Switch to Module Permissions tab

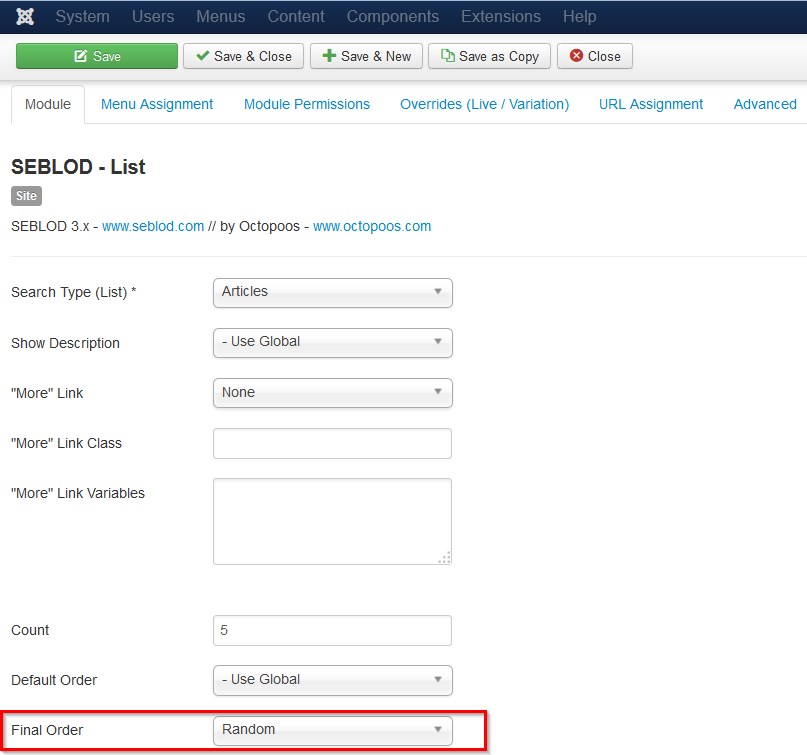tap(307, 104)
